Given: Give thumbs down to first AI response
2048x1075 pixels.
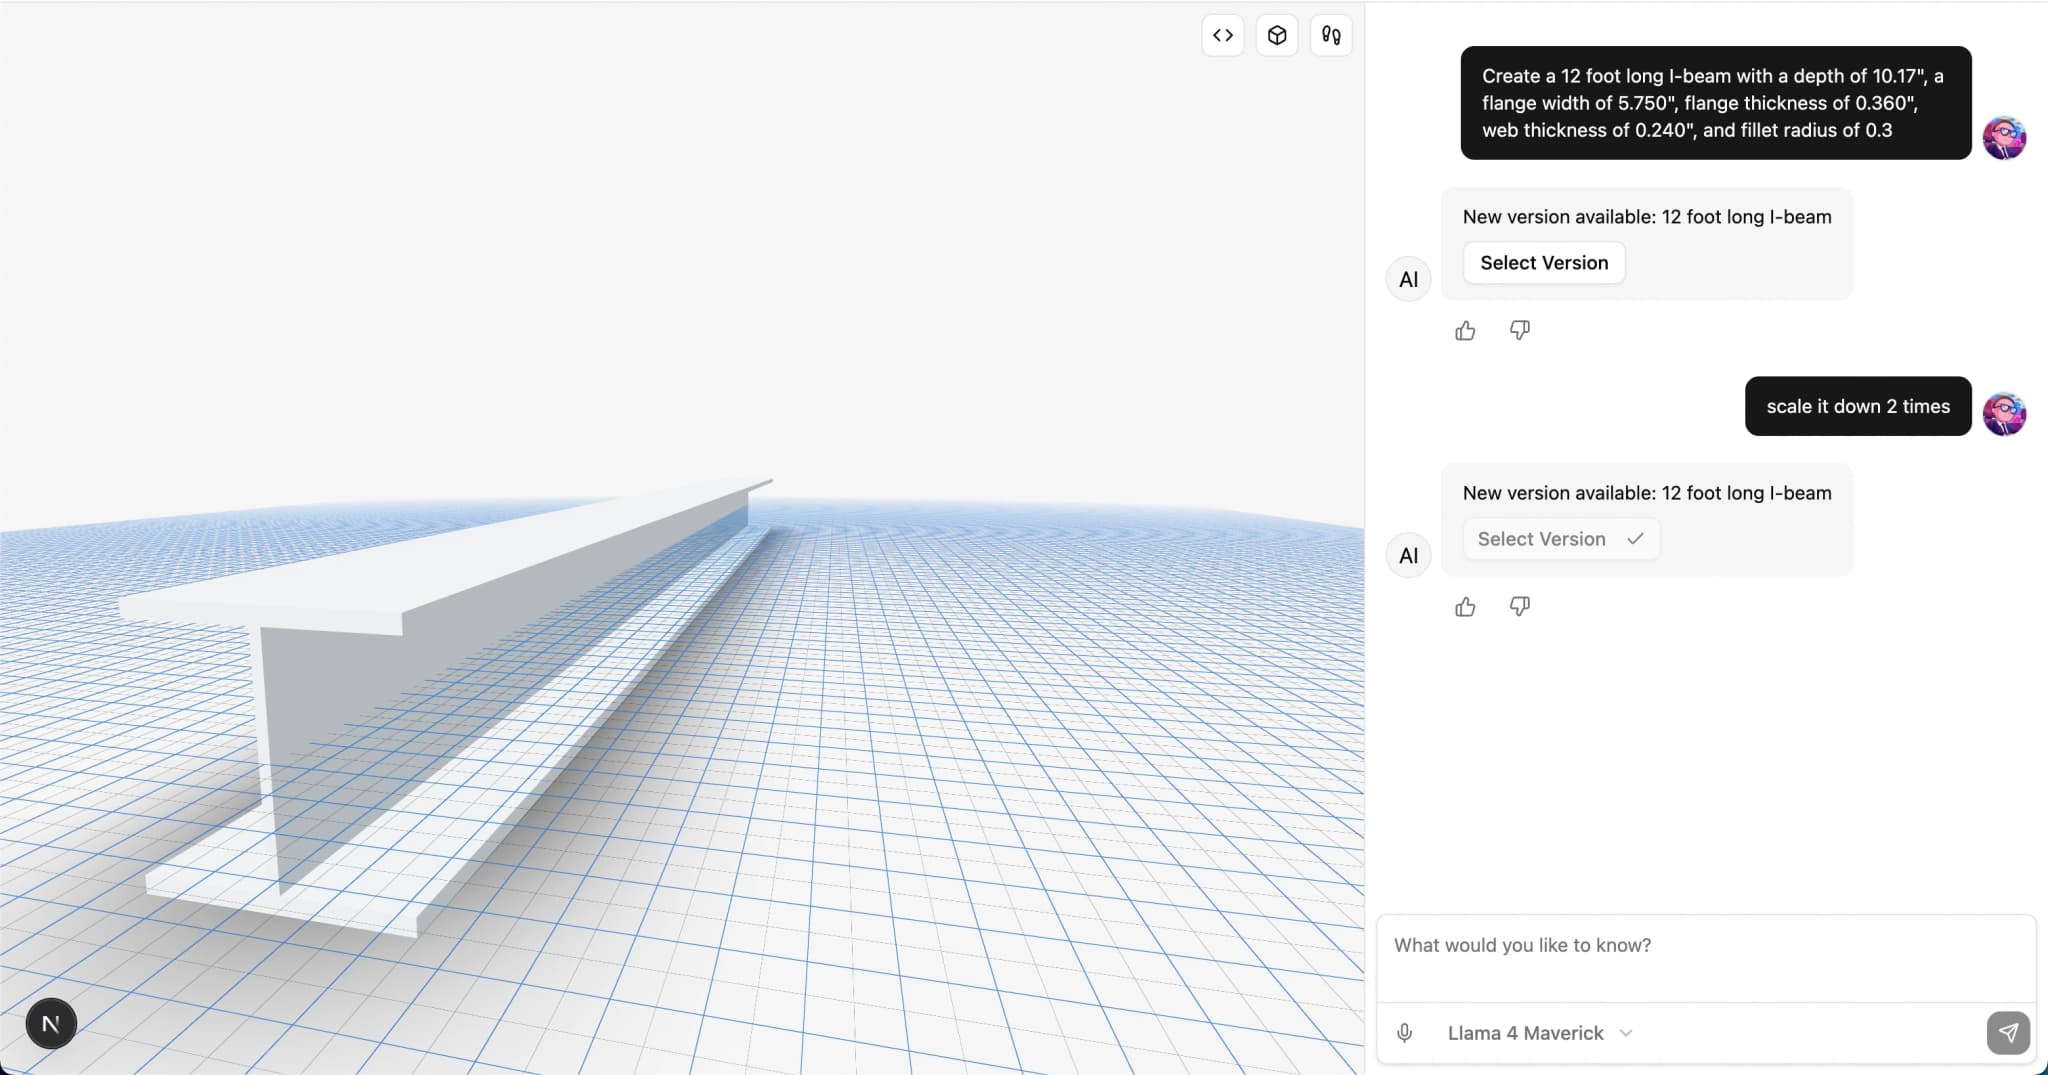Looking at the screenshot, I should [1518, 330].
